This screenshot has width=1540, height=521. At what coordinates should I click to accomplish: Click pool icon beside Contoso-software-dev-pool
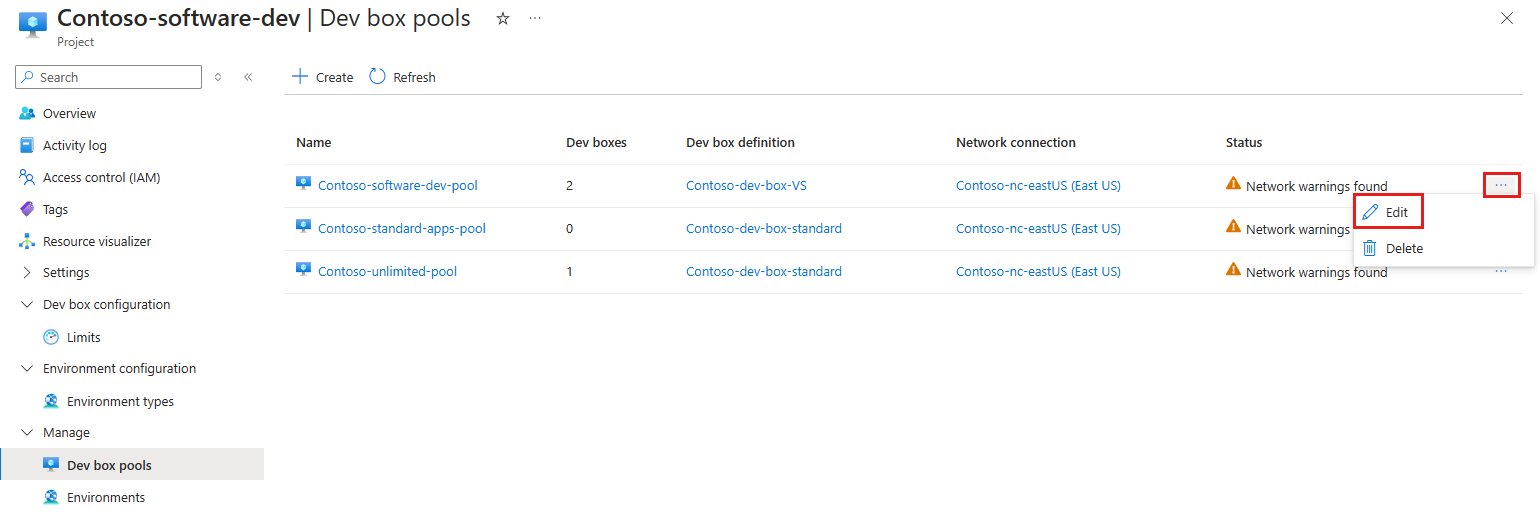[304, 184]
